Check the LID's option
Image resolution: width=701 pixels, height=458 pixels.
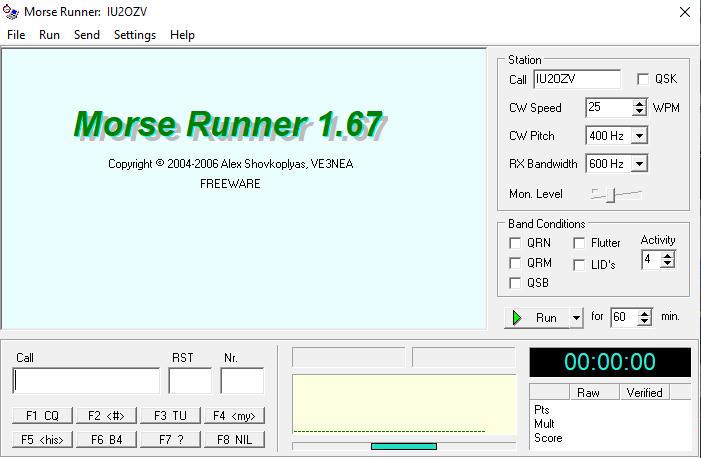click(x=579, y=265)
